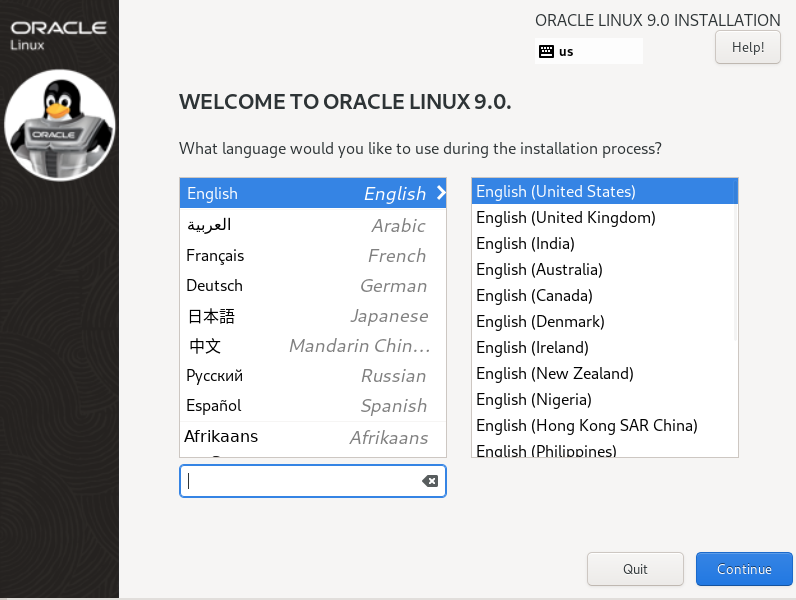Select Français in the language list
Screen dimensions: 796x600
[x=313, y=255]
